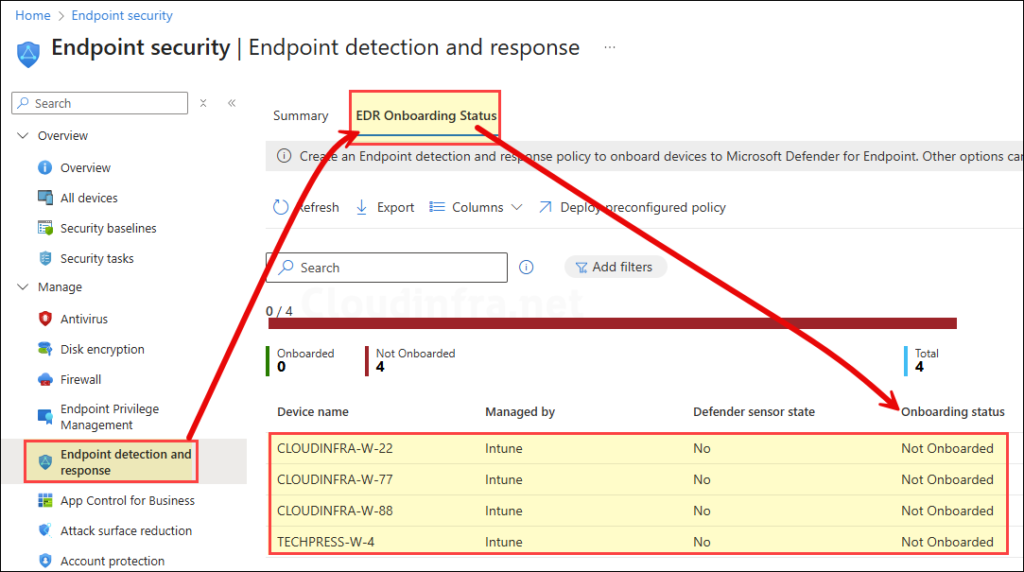Click the Add filters funnel icon
Screen dimensions: 1024x572
click(x=581, y=267)
